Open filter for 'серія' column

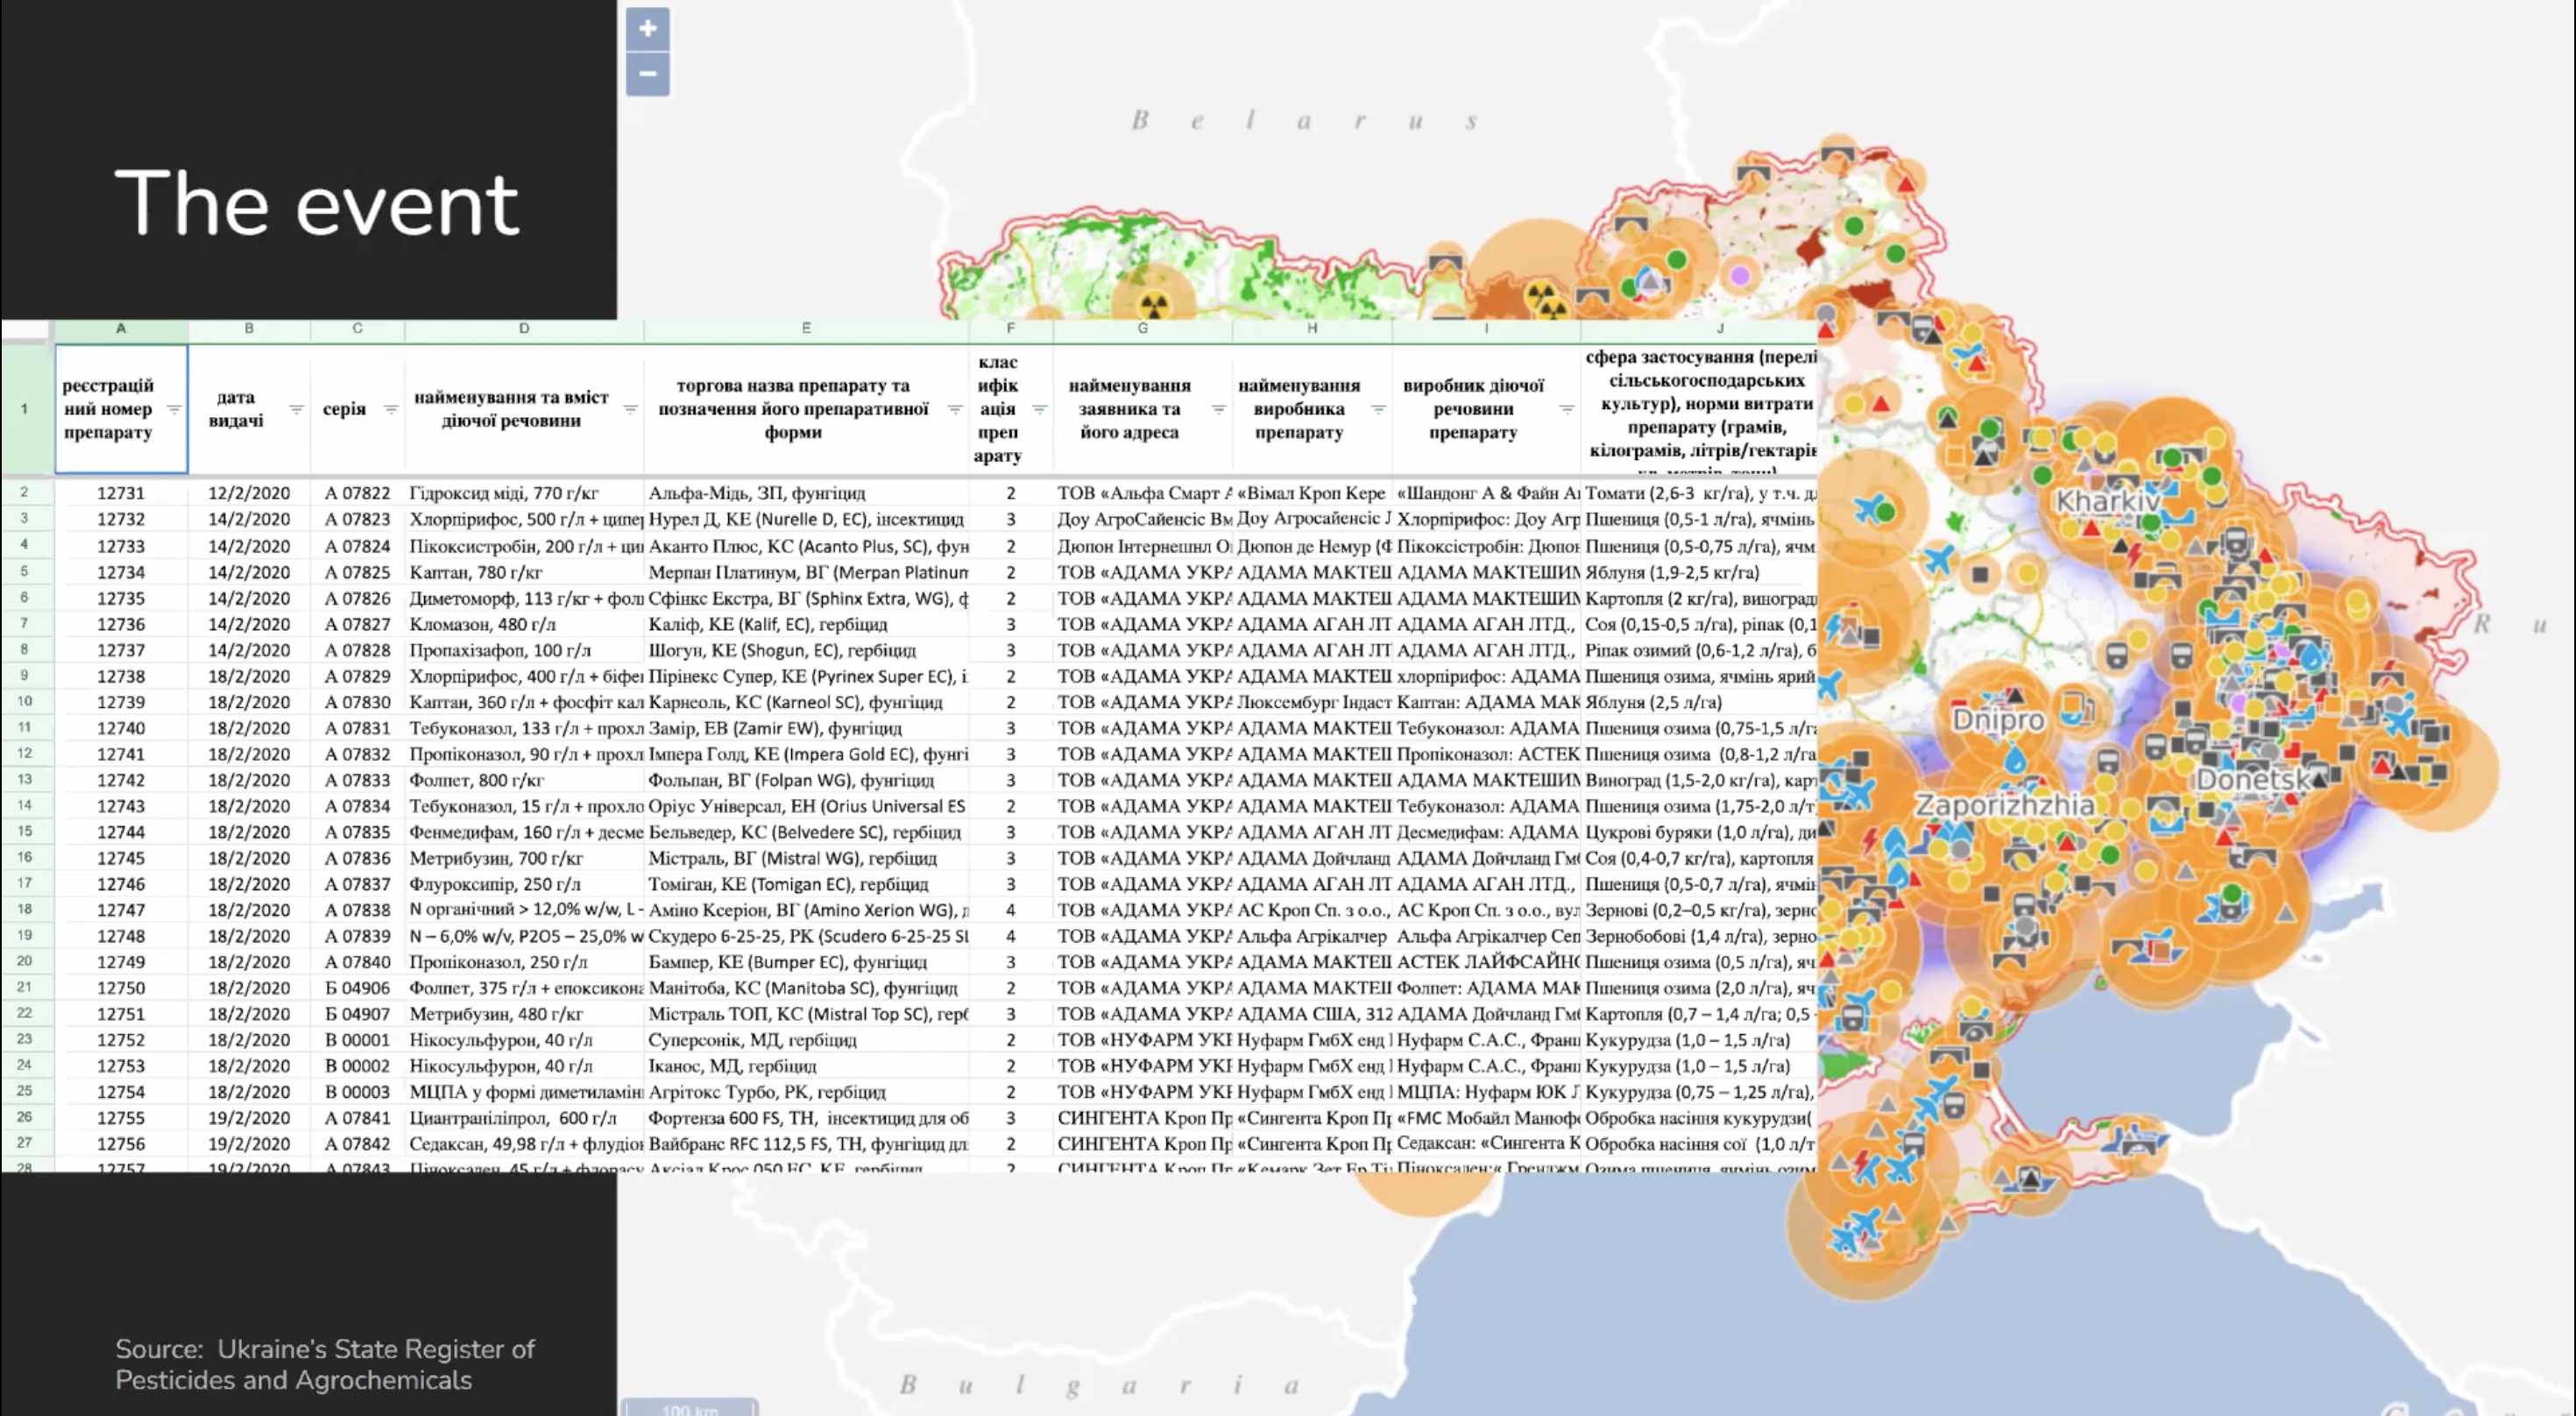[391, 410]
